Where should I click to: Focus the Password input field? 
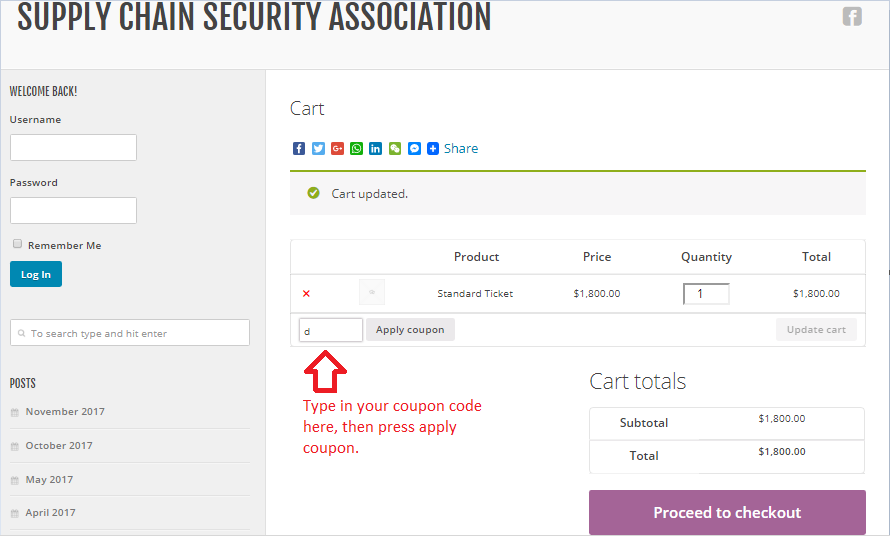(73, 211)
